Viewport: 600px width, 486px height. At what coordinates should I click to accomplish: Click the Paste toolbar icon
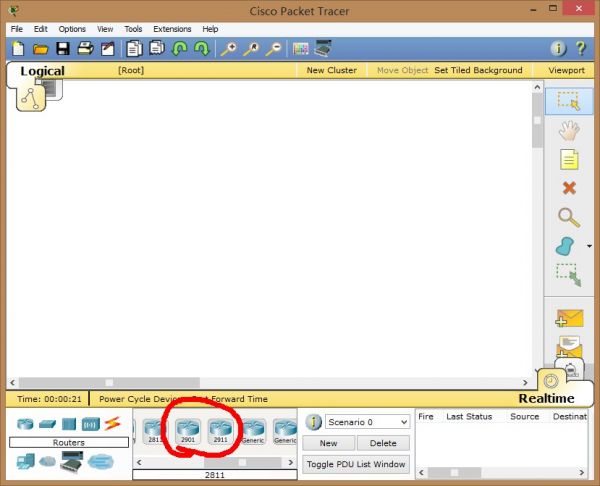157,49
